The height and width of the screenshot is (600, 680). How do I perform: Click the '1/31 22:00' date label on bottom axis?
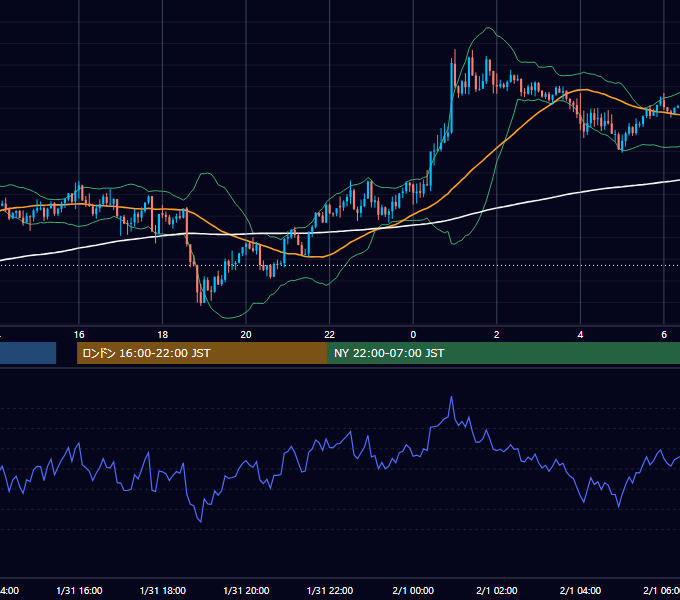tap(330, 590)
